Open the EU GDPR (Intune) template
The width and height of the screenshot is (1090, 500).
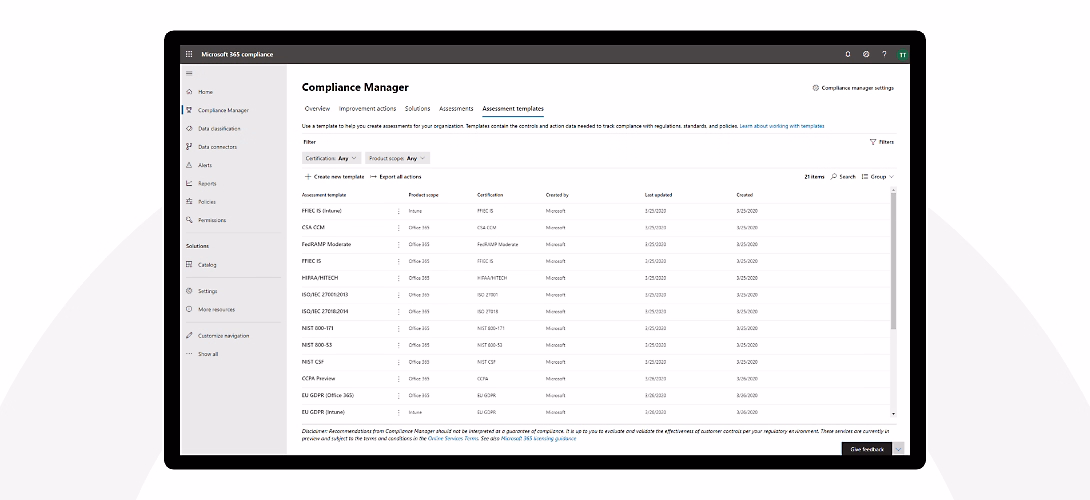coord(323,412)
